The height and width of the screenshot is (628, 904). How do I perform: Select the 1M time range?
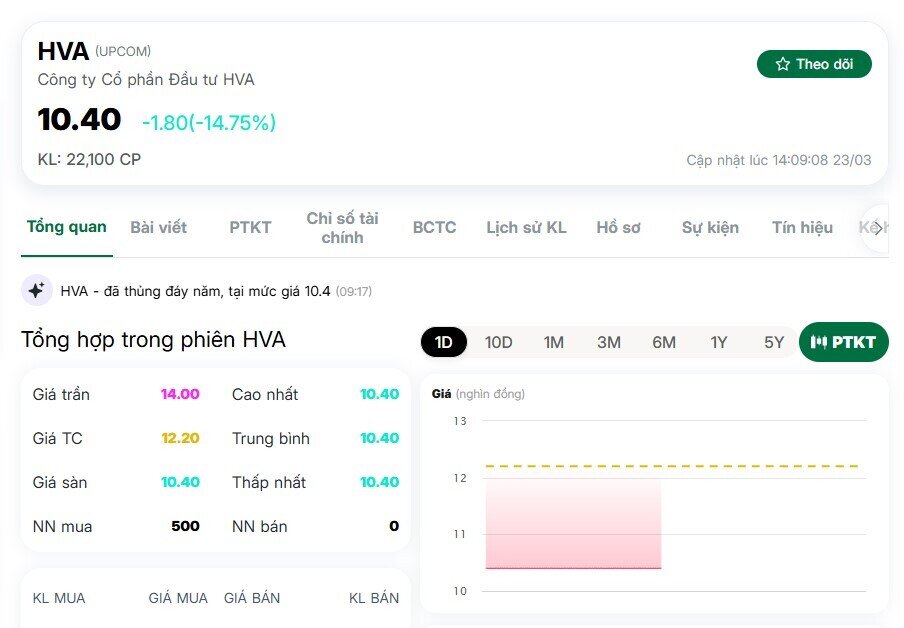pos(554,342)
